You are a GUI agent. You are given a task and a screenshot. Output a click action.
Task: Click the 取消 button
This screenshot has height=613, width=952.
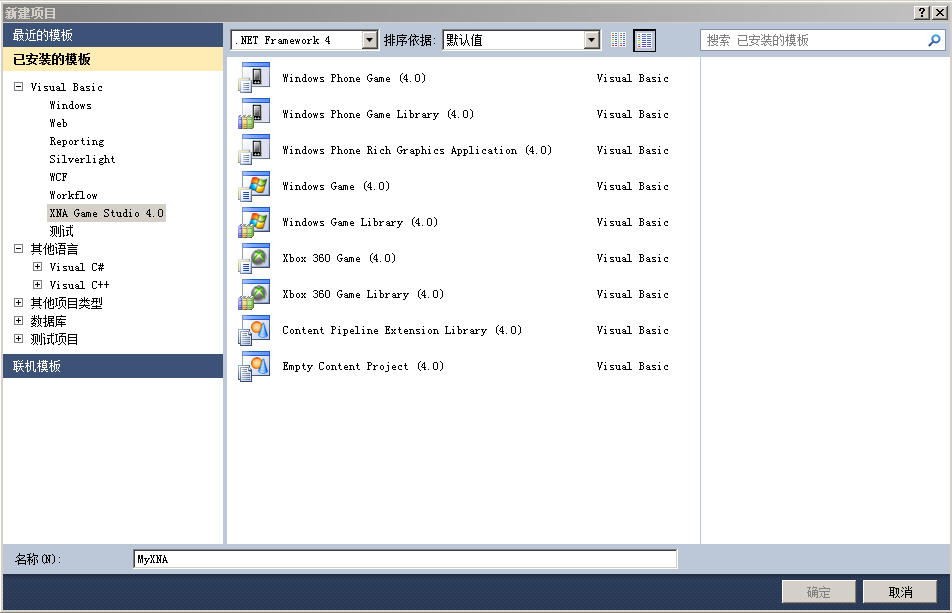[900, 592]
